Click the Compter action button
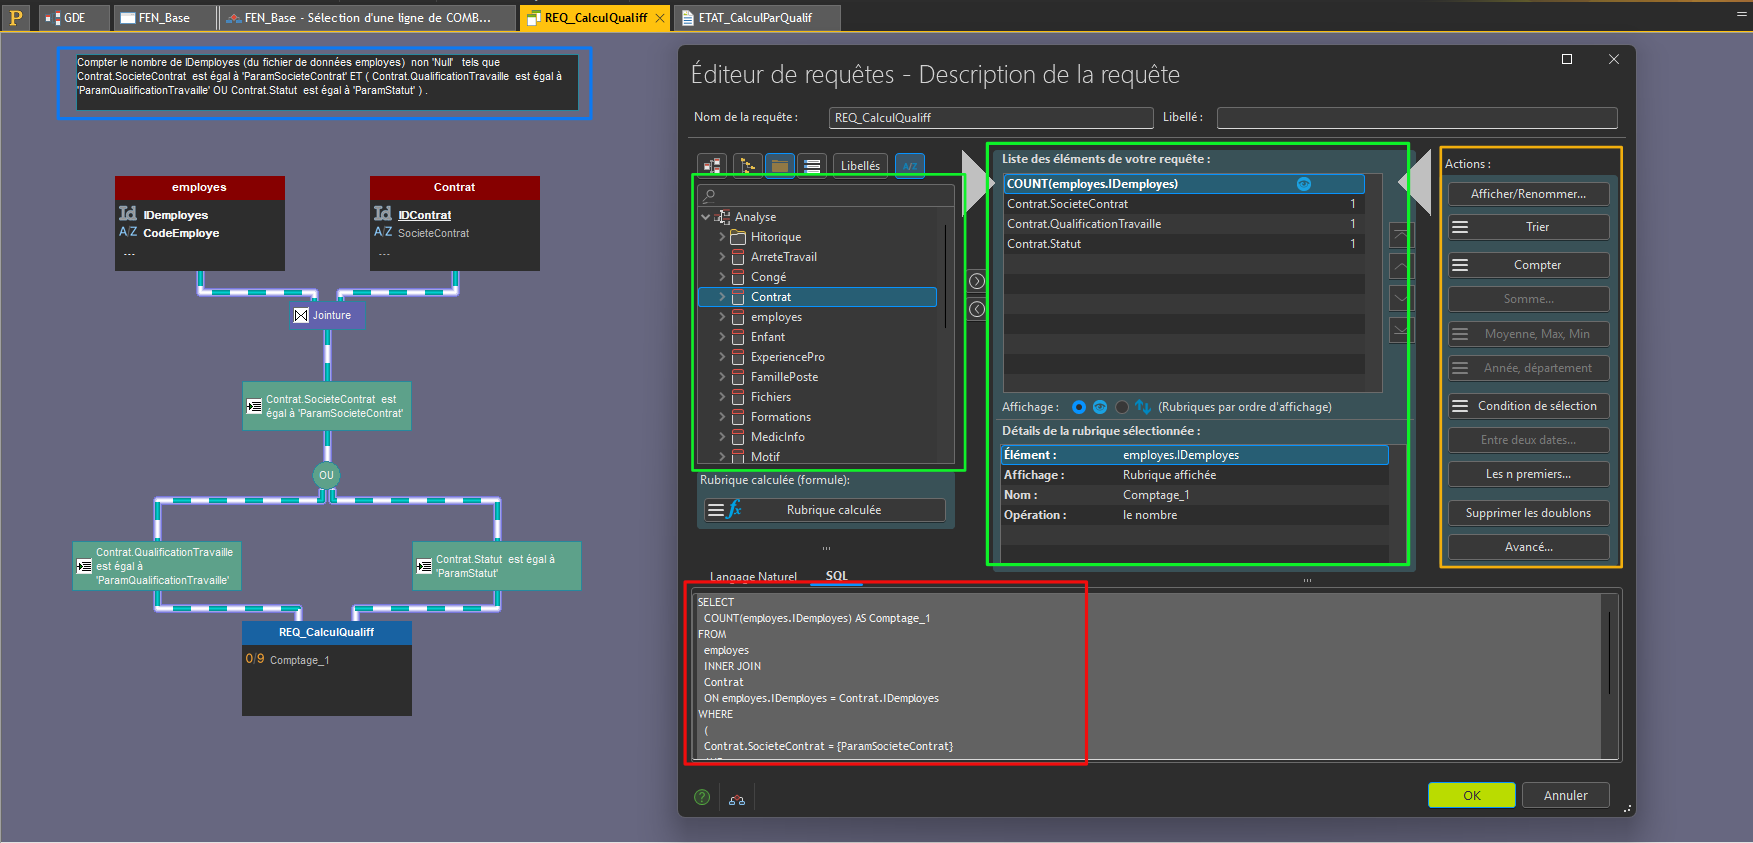Viewport: 1753px width, 843px height. tap(1528, 265)
